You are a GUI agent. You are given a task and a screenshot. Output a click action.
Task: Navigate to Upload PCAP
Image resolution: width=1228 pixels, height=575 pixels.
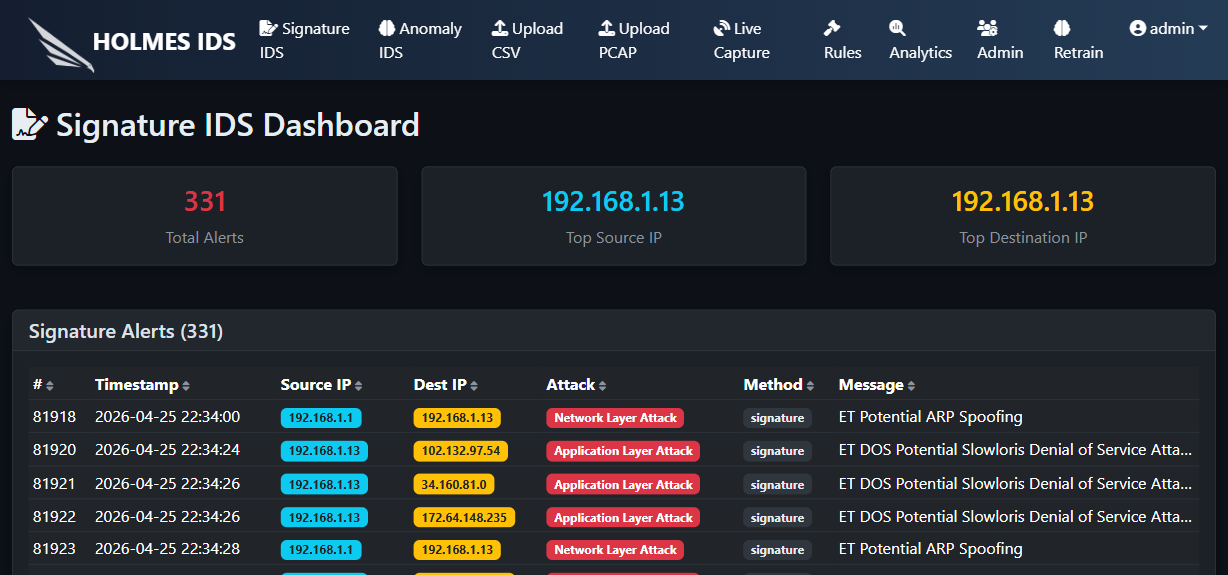click(x=634, y=41)
